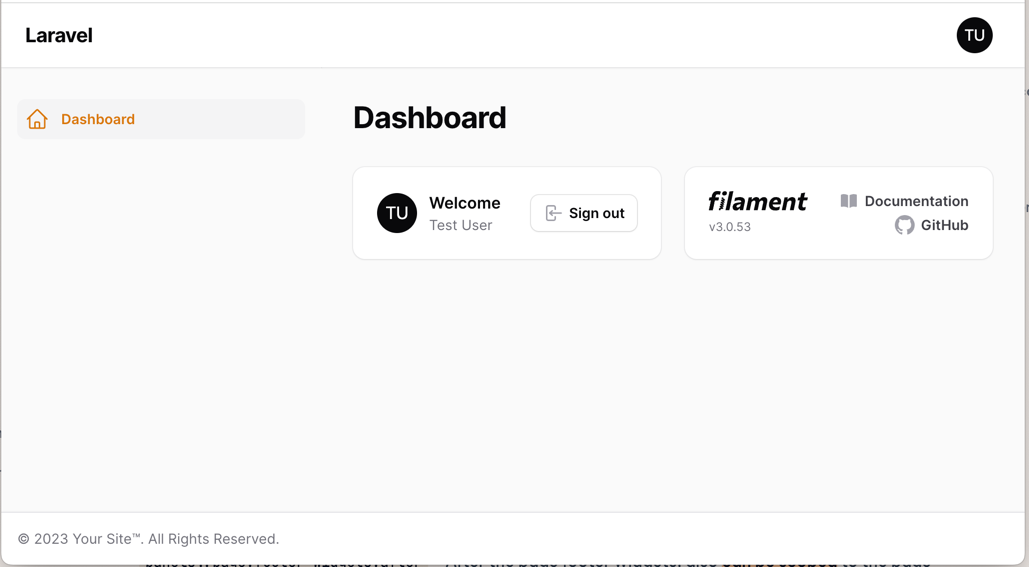Click the Dashboard page heading

pos(429,118)
